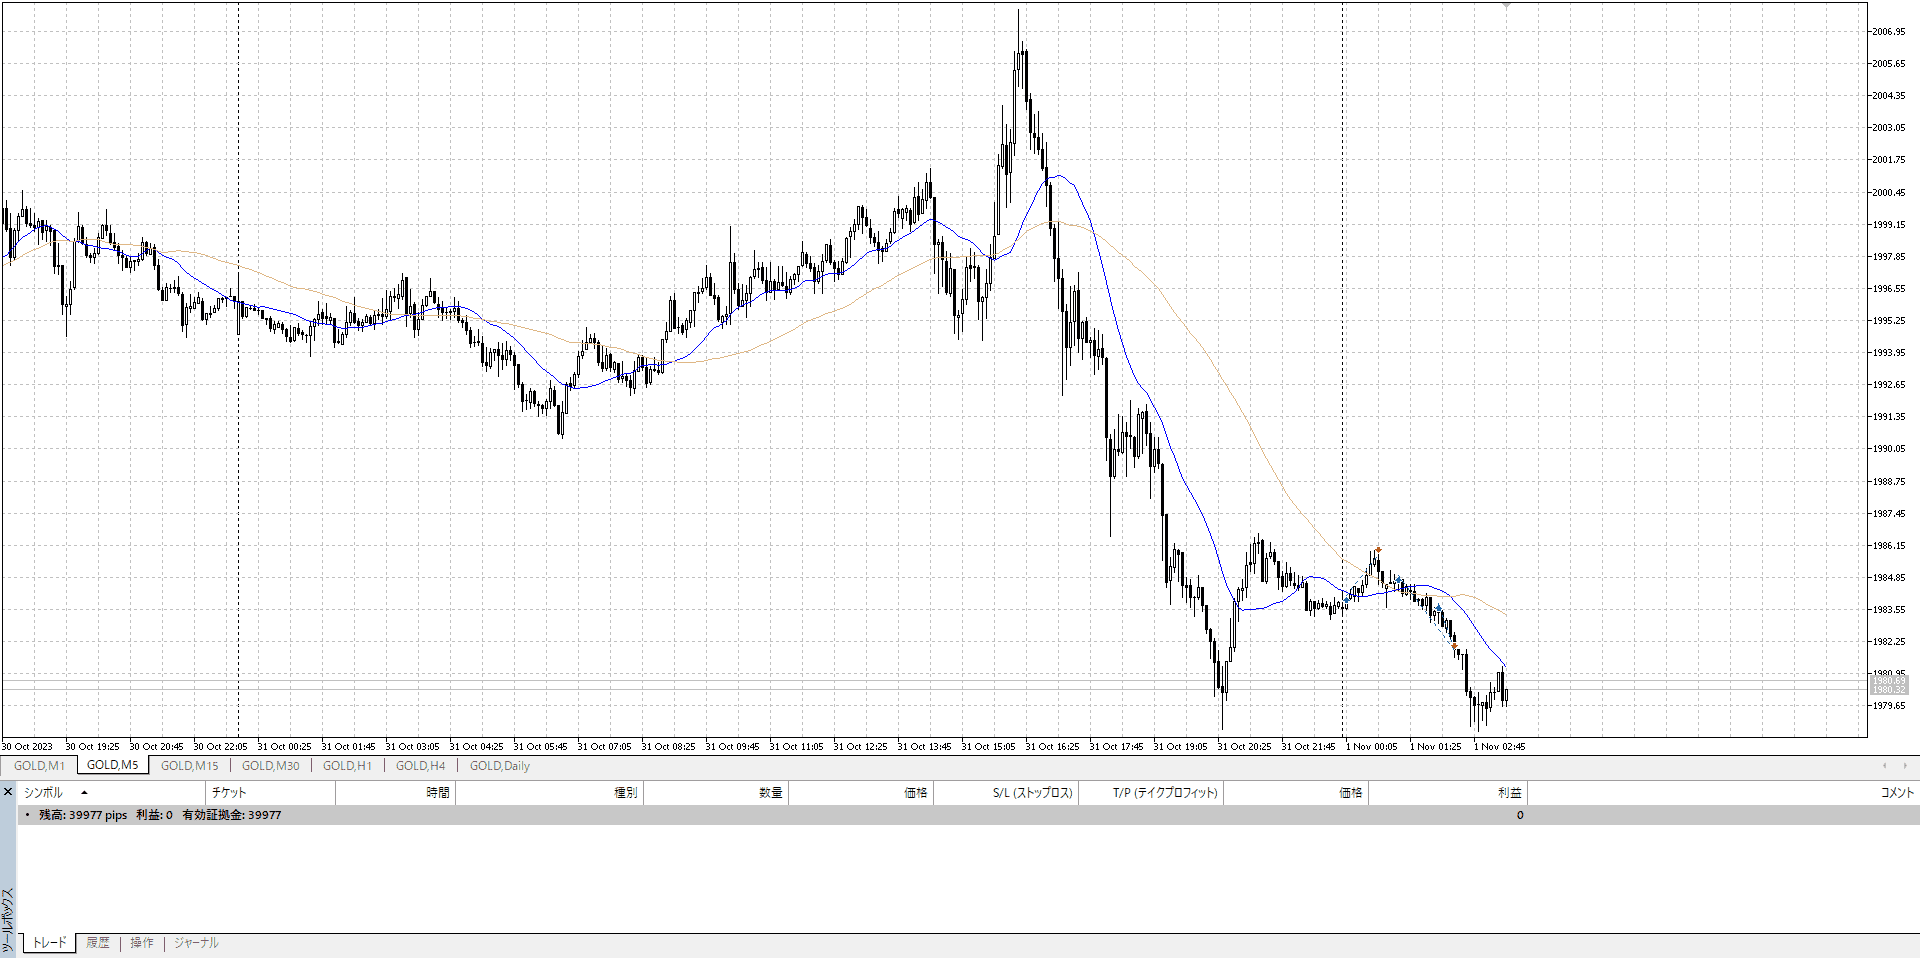Click the 利益 column header
This screenshot has width=1920, height=958.
pyautogui.click(x=1509, y=793)
